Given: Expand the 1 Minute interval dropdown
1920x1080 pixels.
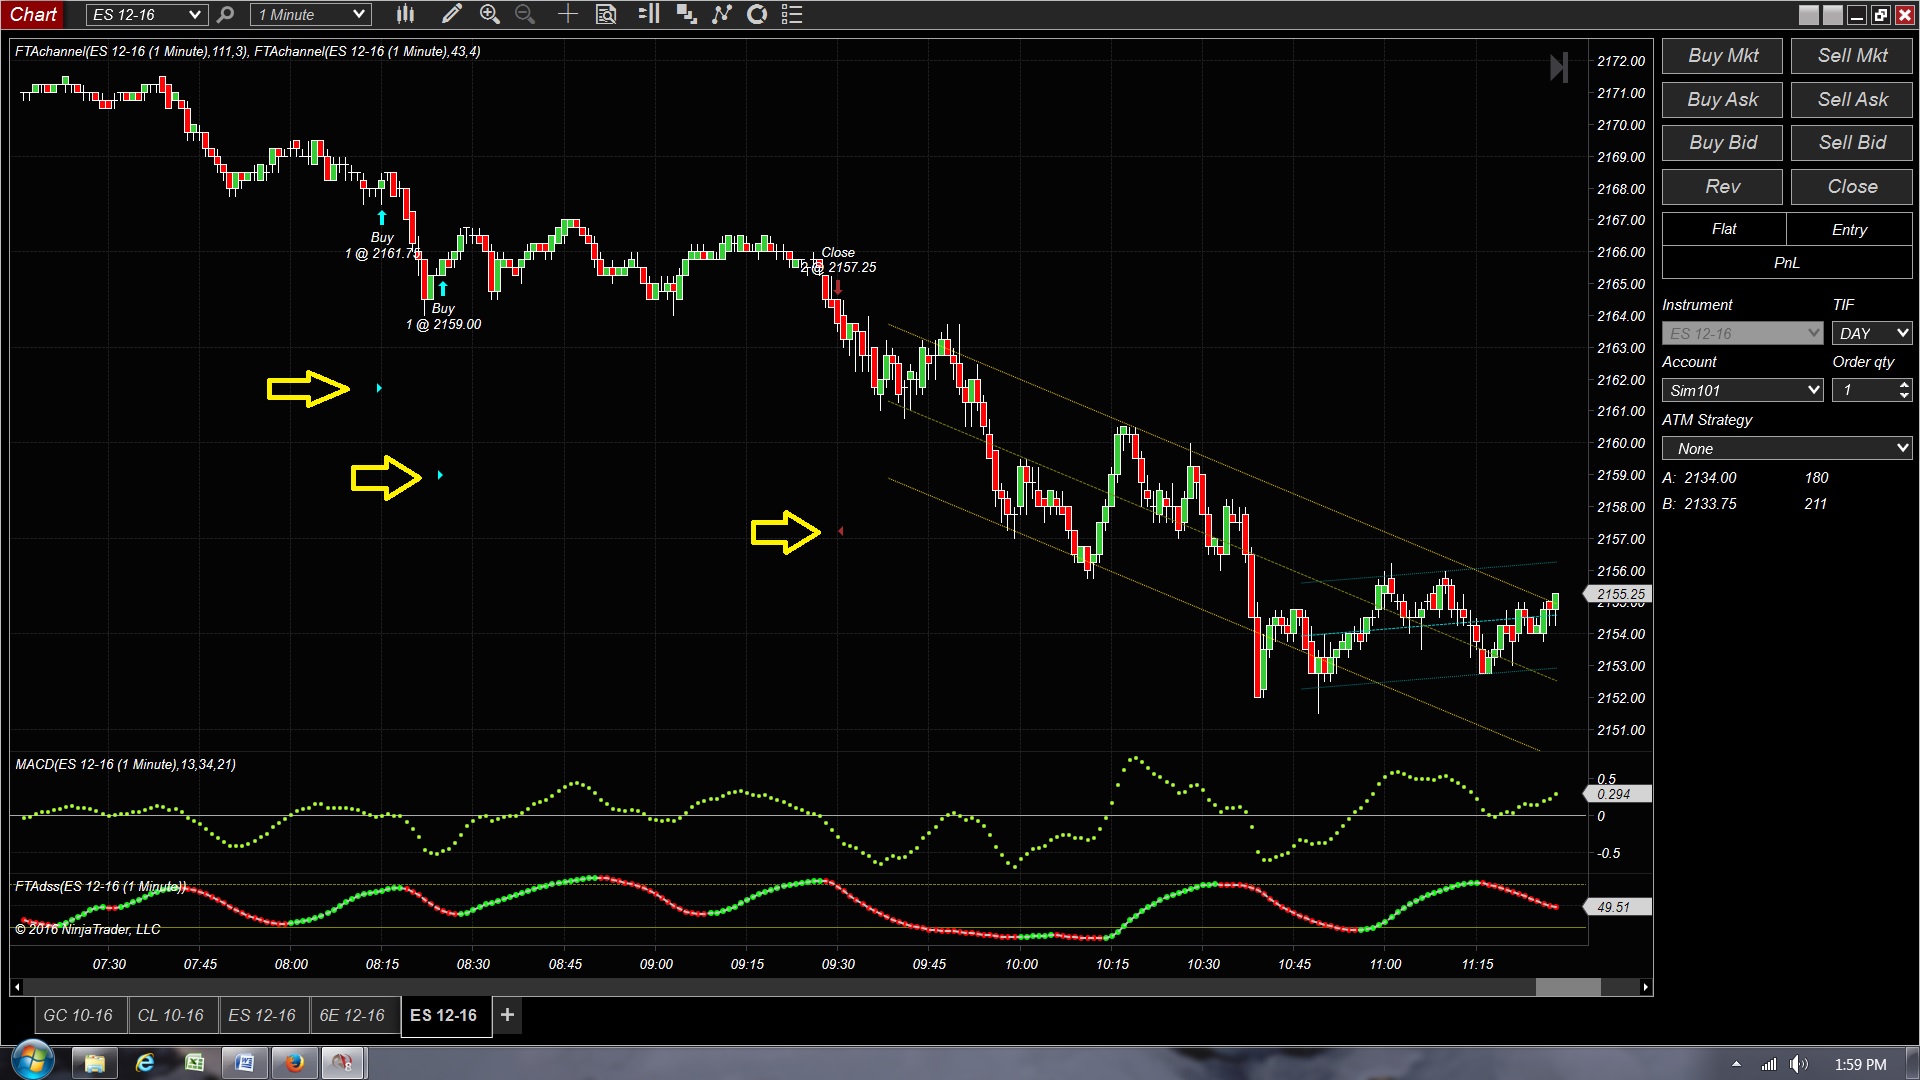Looking at the screenshot, I should (x=359, y=15).
